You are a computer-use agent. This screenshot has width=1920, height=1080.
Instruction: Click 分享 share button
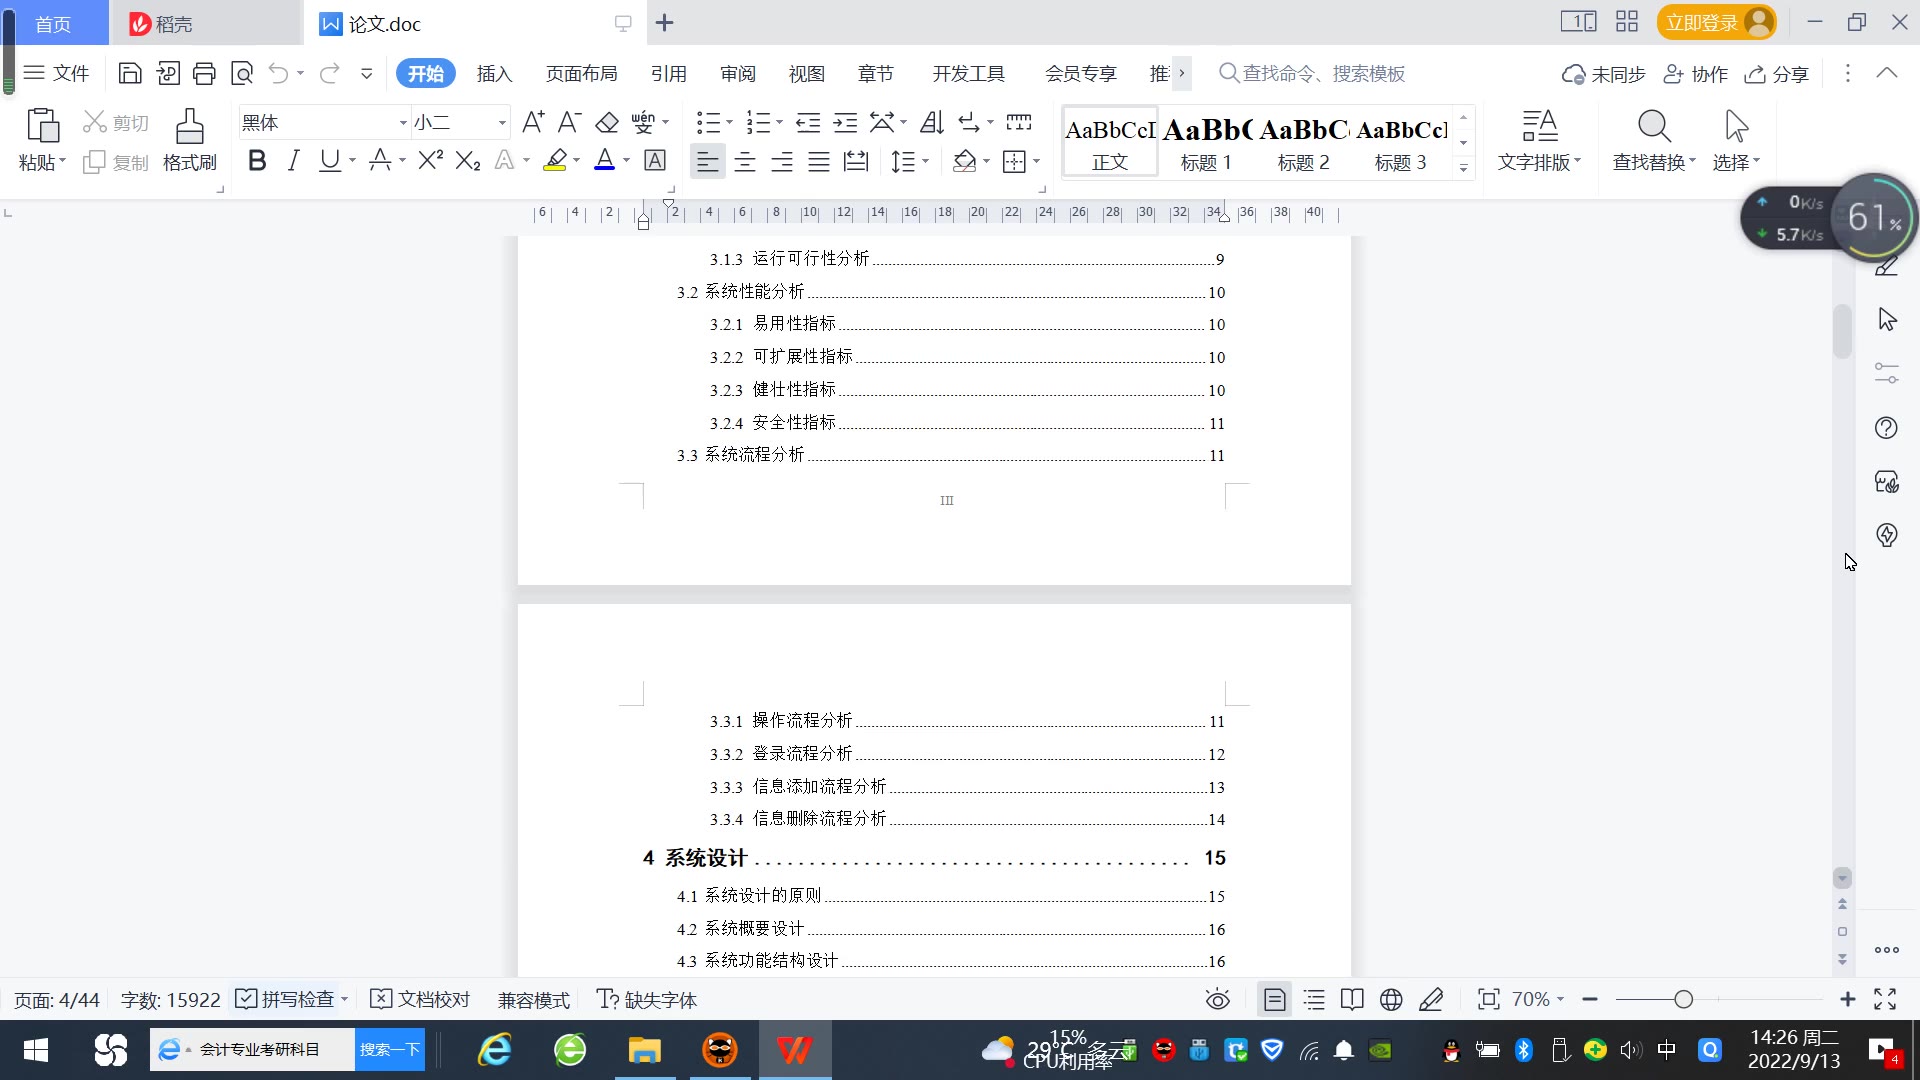[x=1777, y=74]
